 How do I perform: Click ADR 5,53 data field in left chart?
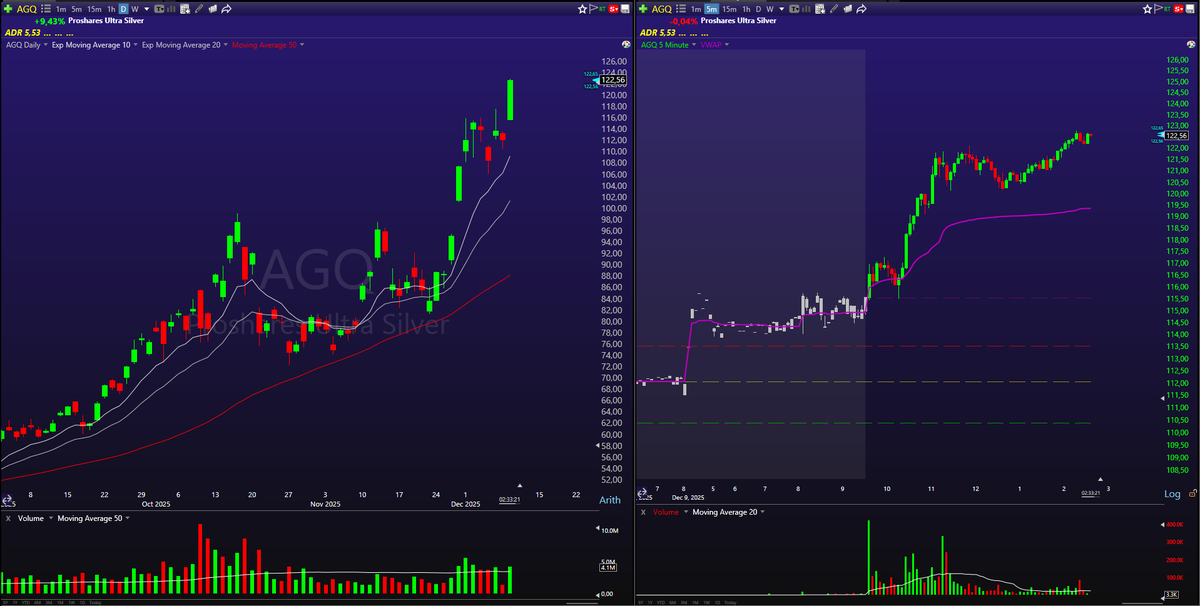pos(23,33)
